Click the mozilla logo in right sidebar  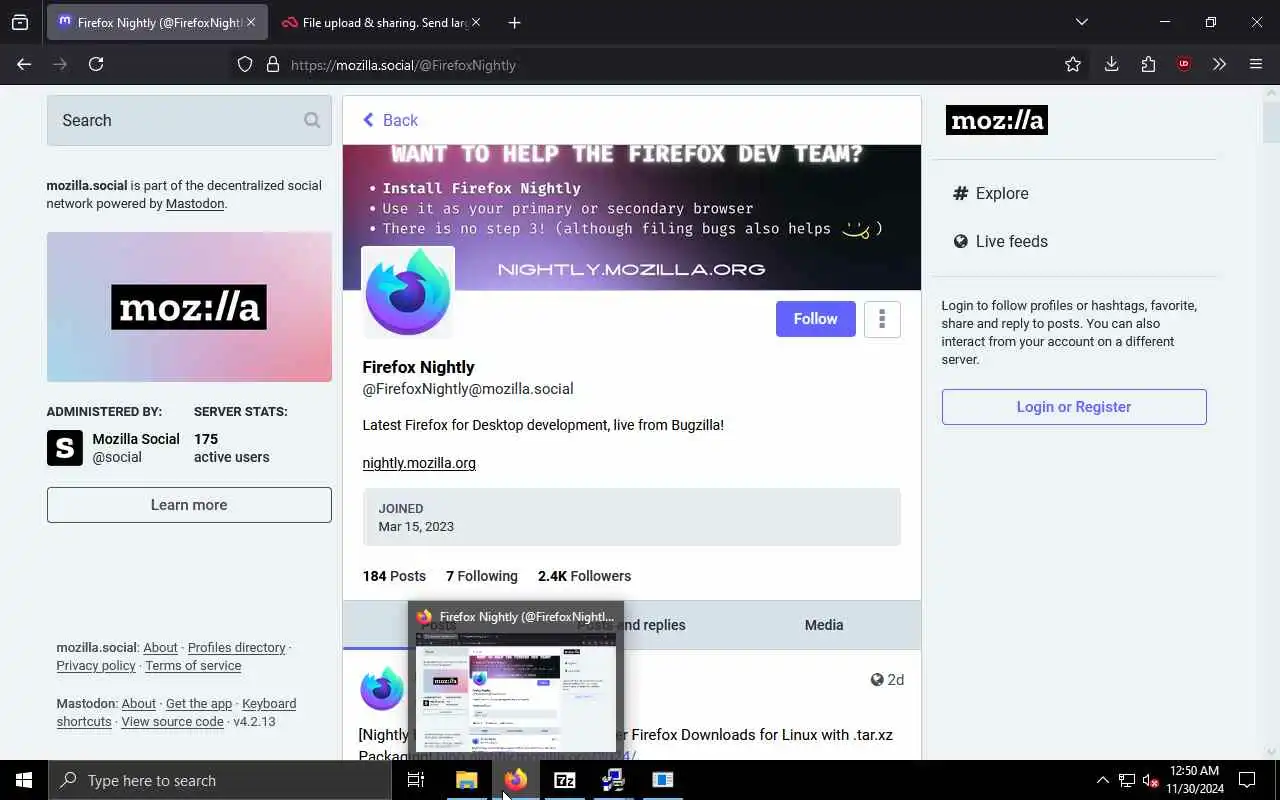tap(997, 120)
